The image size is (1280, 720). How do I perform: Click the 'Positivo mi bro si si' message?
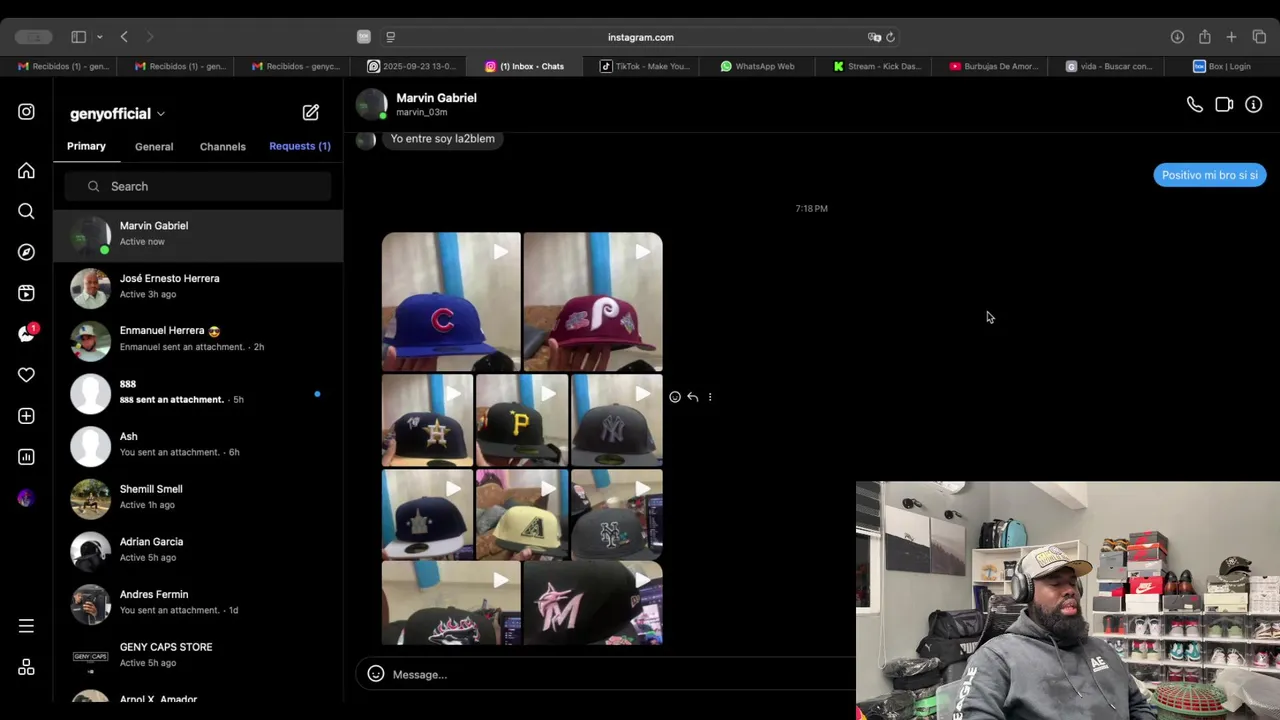[1210, 175]
